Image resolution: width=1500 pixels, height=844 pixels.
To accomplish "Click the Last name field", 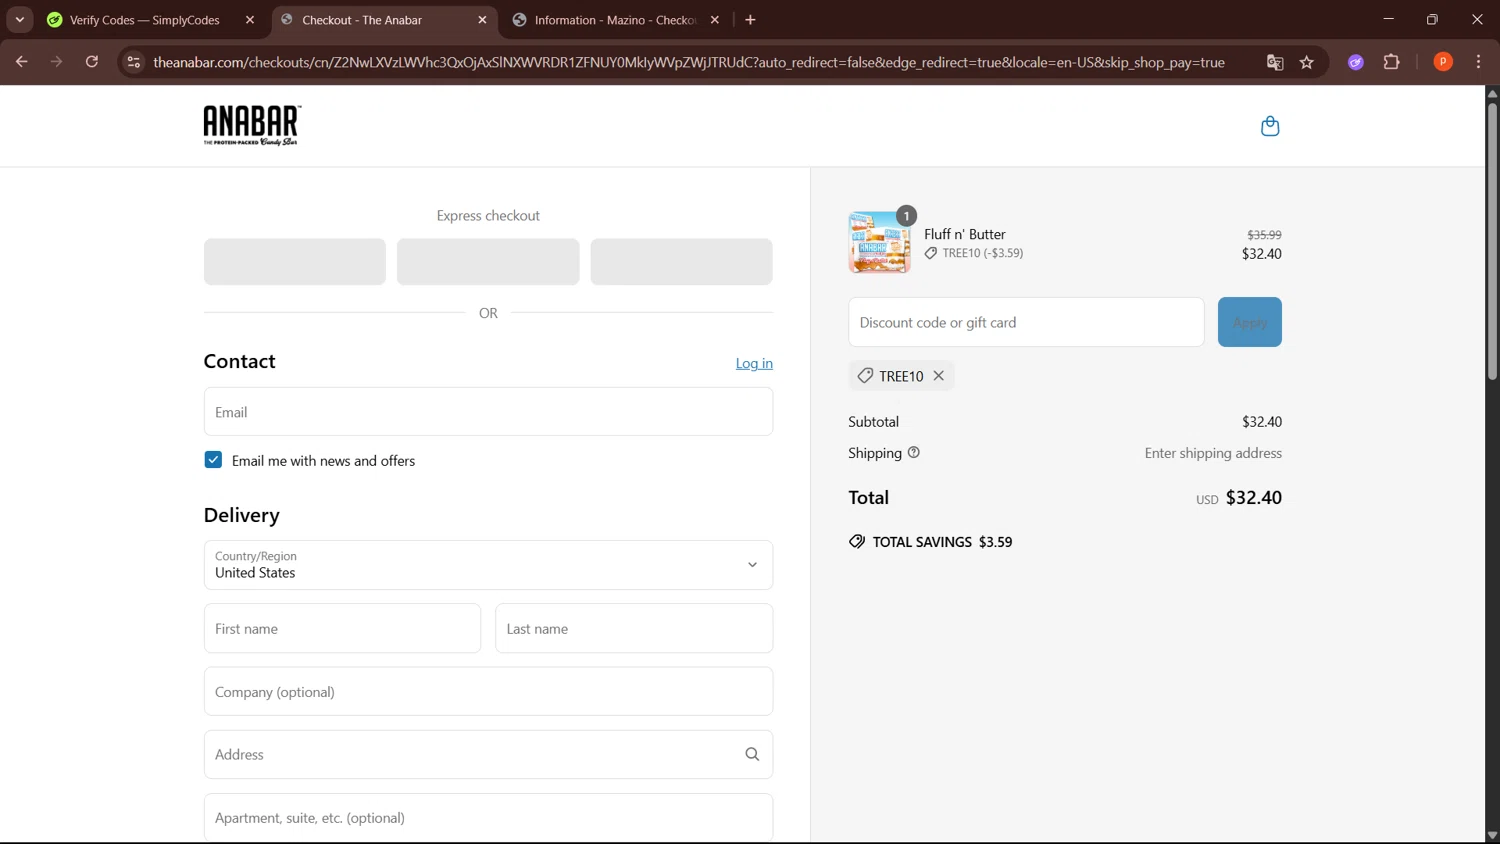I will click(x=634, y=629).
